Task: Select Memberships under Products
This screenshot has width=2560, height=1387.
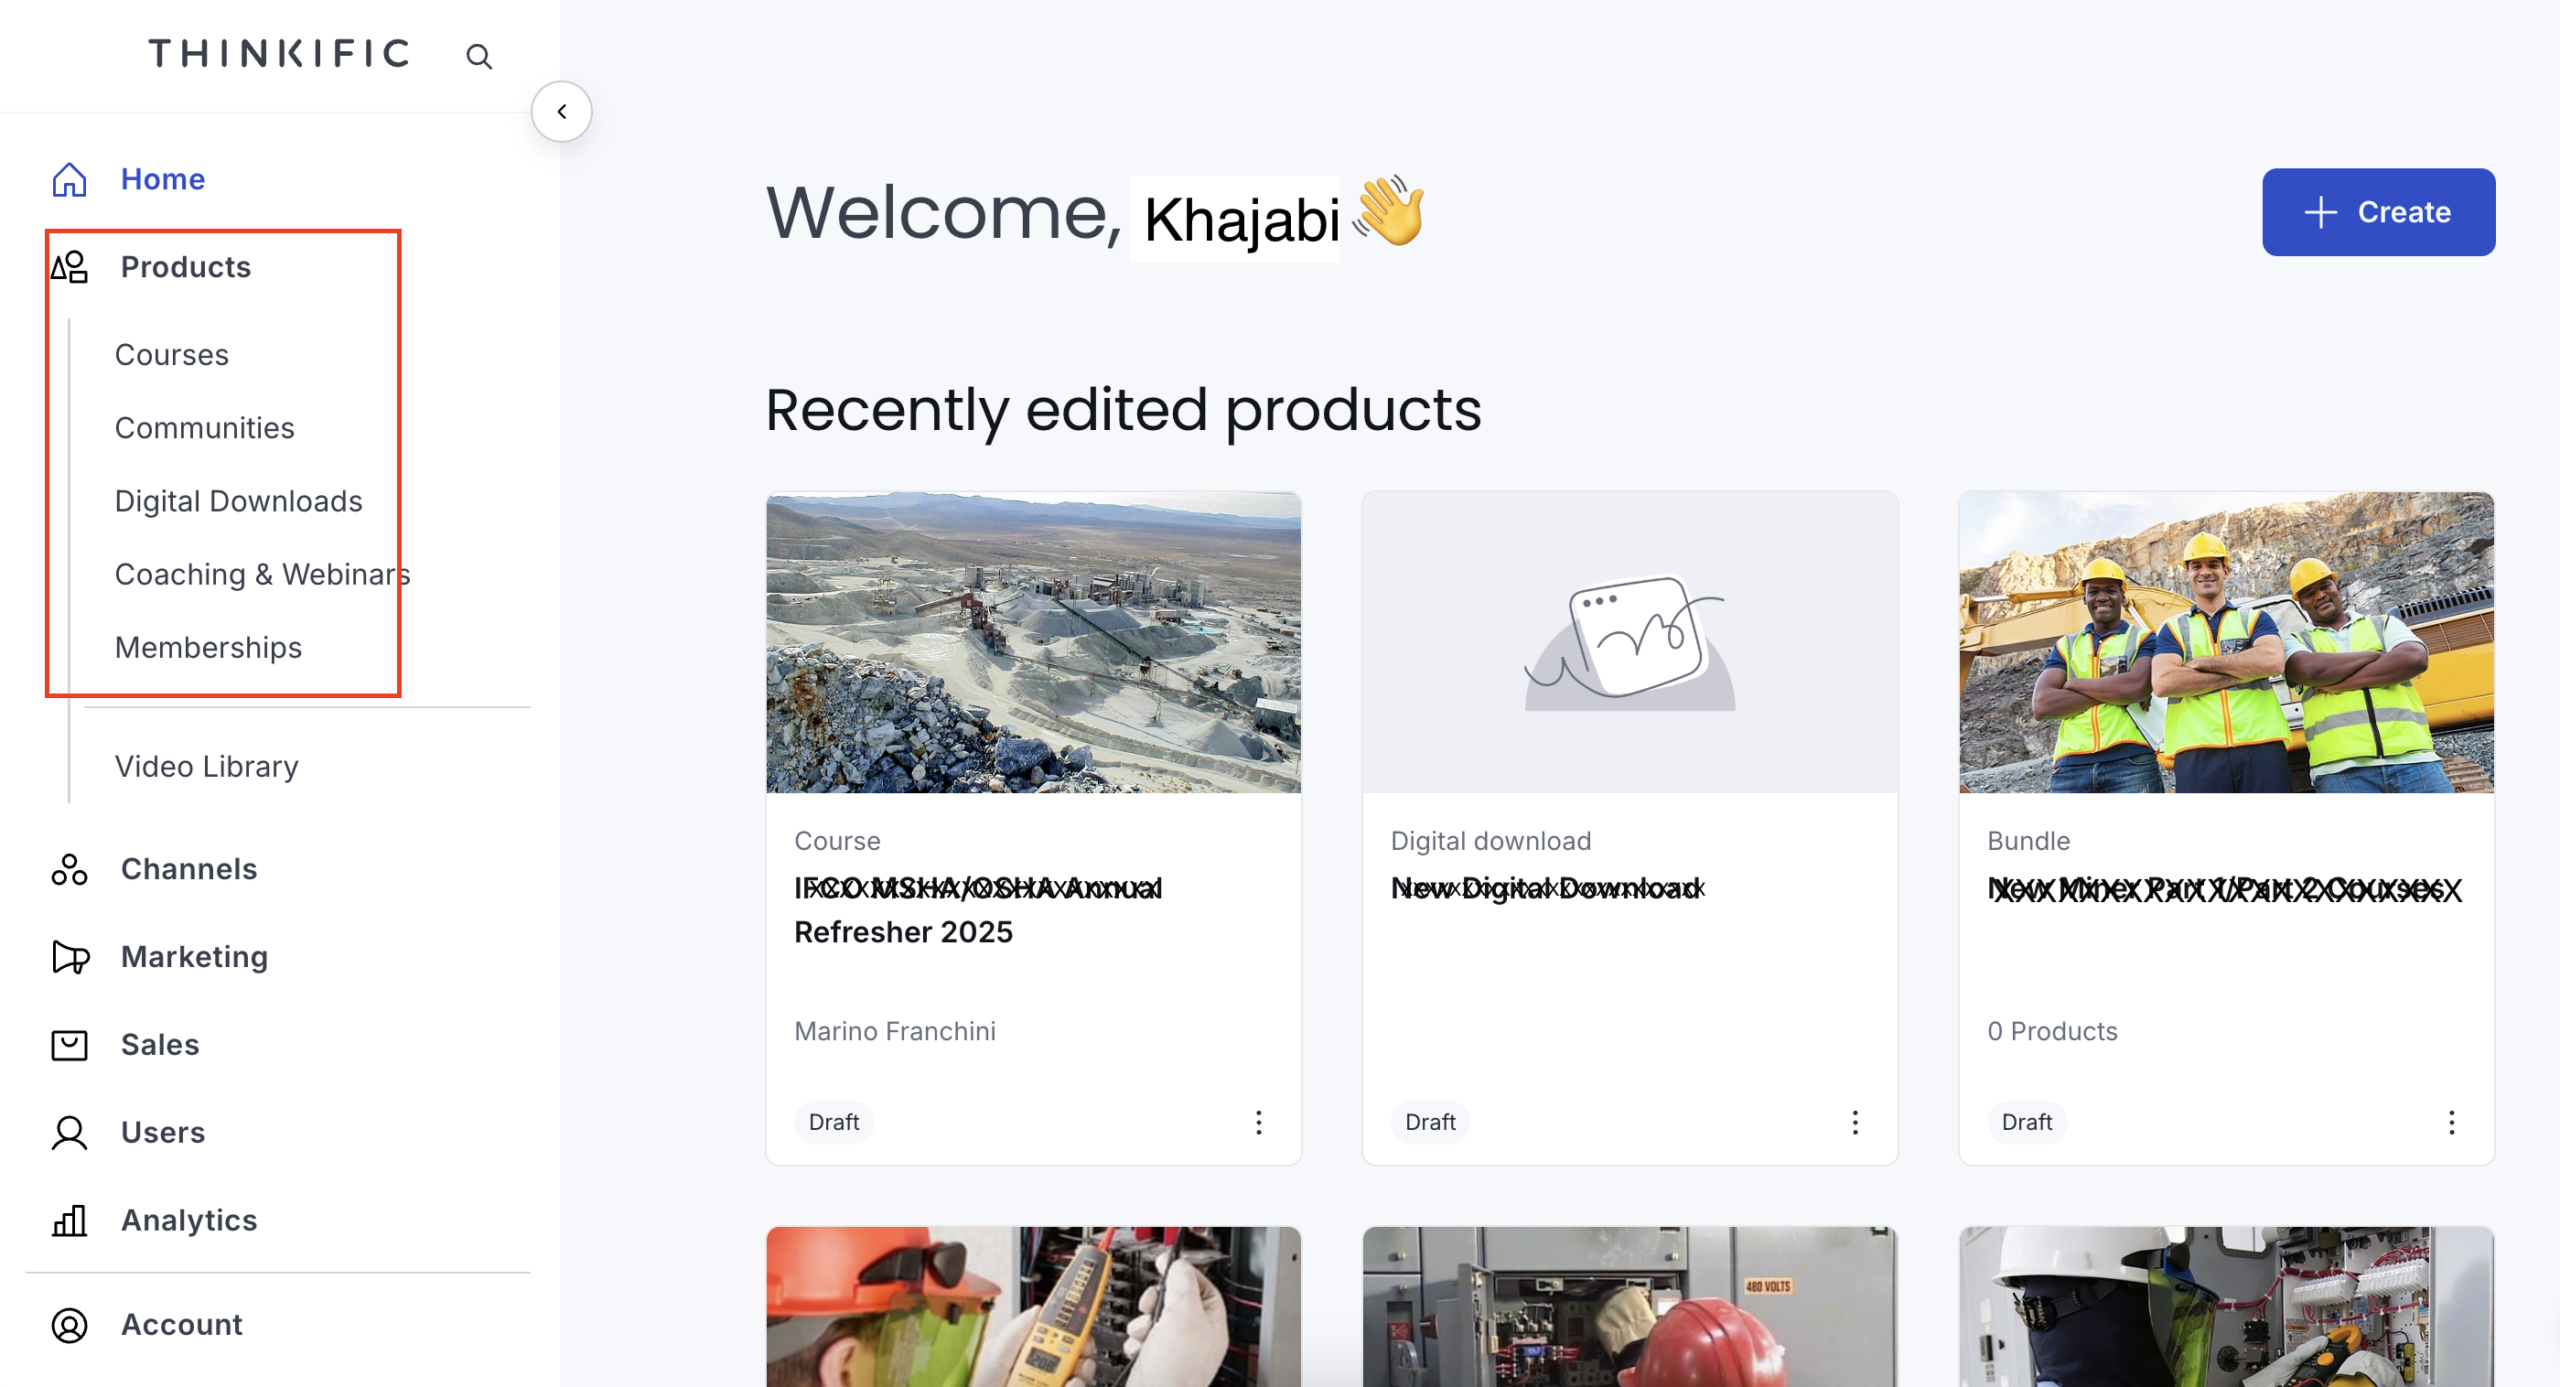Action: tap(208, 648)
